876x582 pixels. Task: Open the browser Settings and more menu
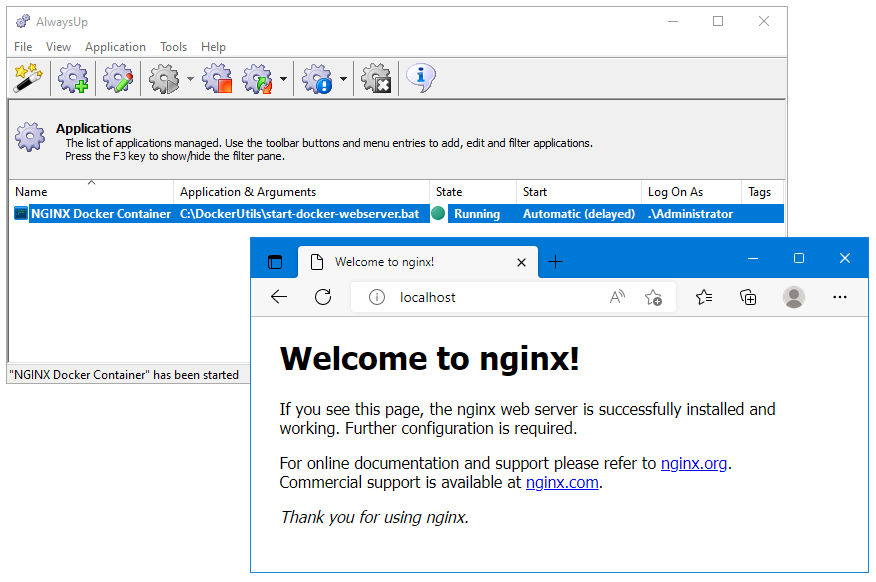coord(840,297)
